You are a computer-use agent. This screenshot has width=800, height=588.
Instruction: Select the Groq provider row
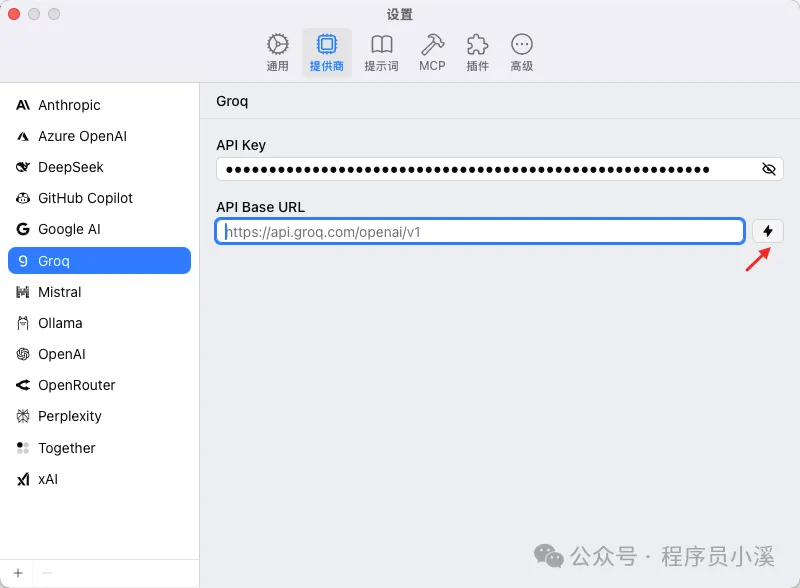coord(99,261)
